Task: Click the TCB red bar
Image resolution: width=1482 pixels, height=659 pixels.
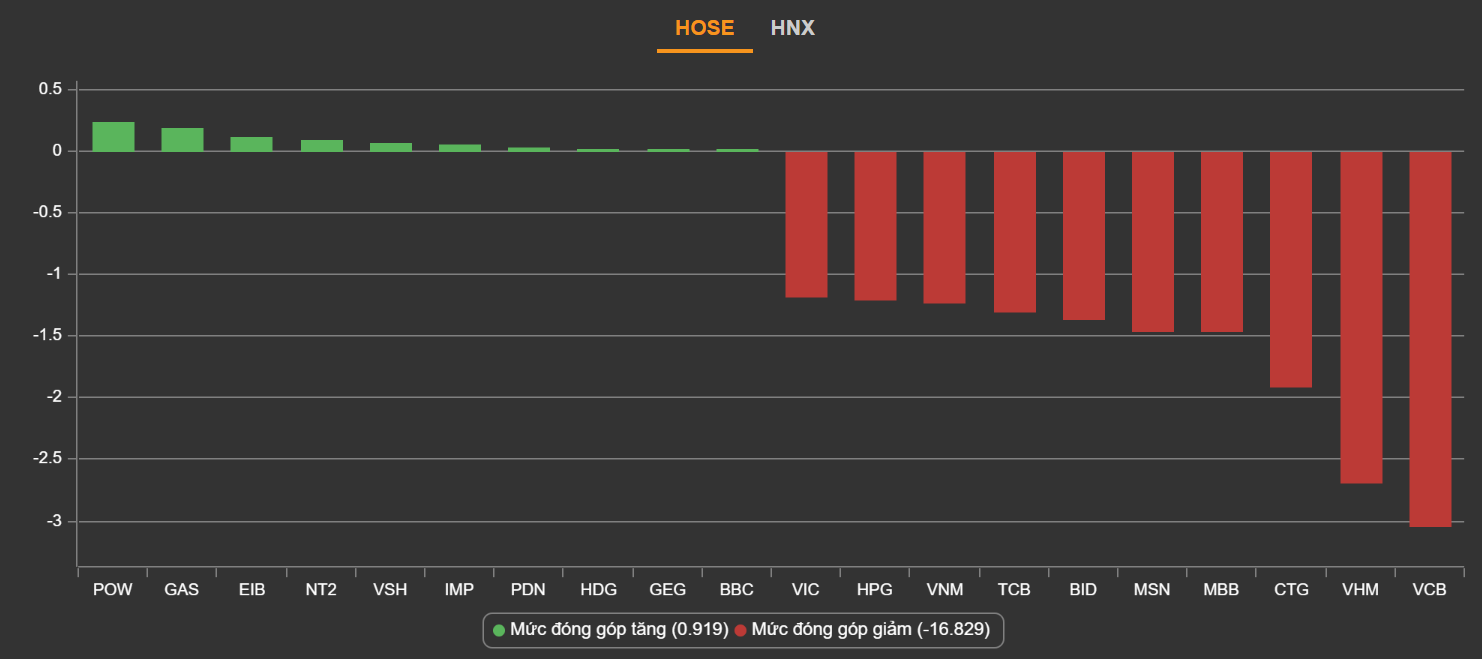Action: point(1014,232)
